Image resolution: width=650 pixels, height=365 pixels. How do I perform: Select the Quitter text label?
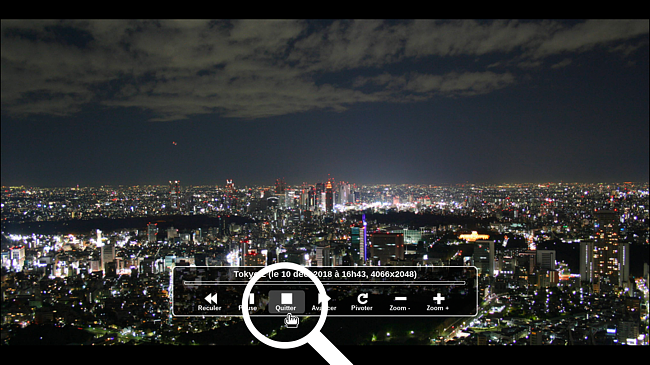tap(286, 308)
